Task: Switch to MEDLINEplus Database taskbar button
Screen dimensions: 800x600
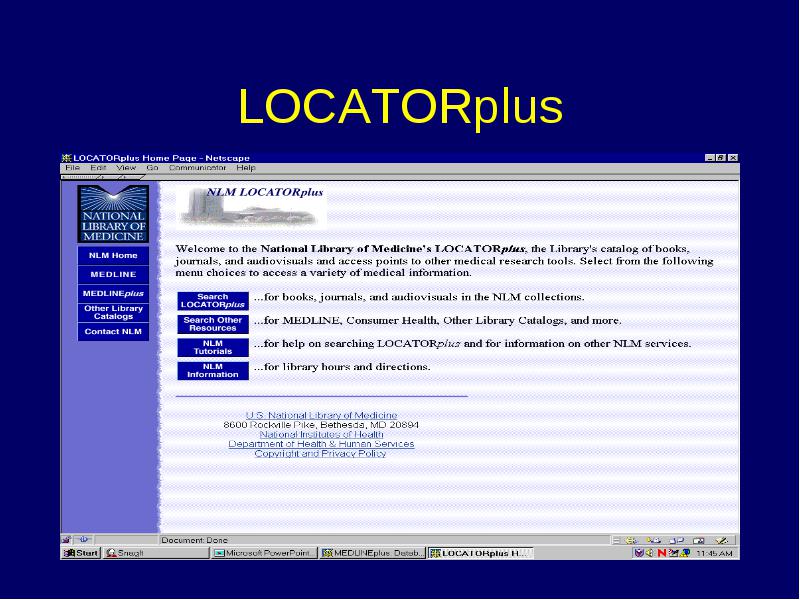Action: (x=372, y=553)
